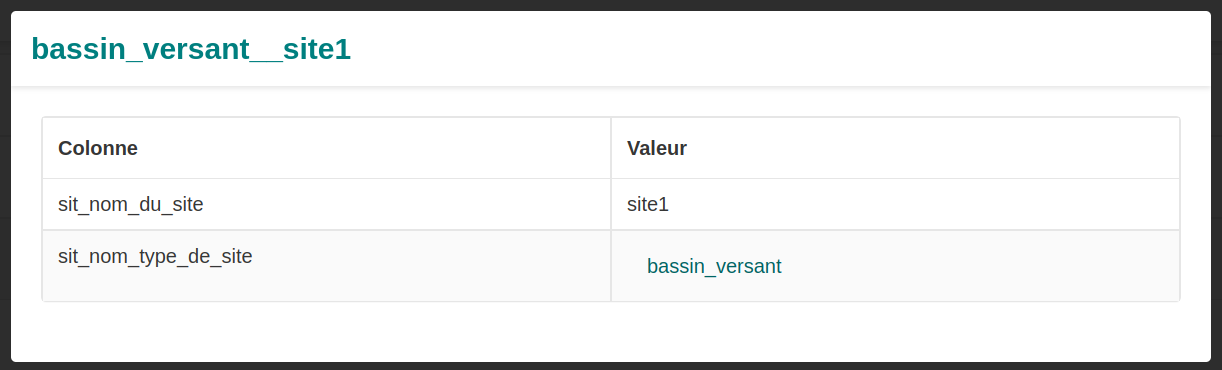
Task: Dismiss the modal via dark backdrop above it
Action: click(611, 5)
